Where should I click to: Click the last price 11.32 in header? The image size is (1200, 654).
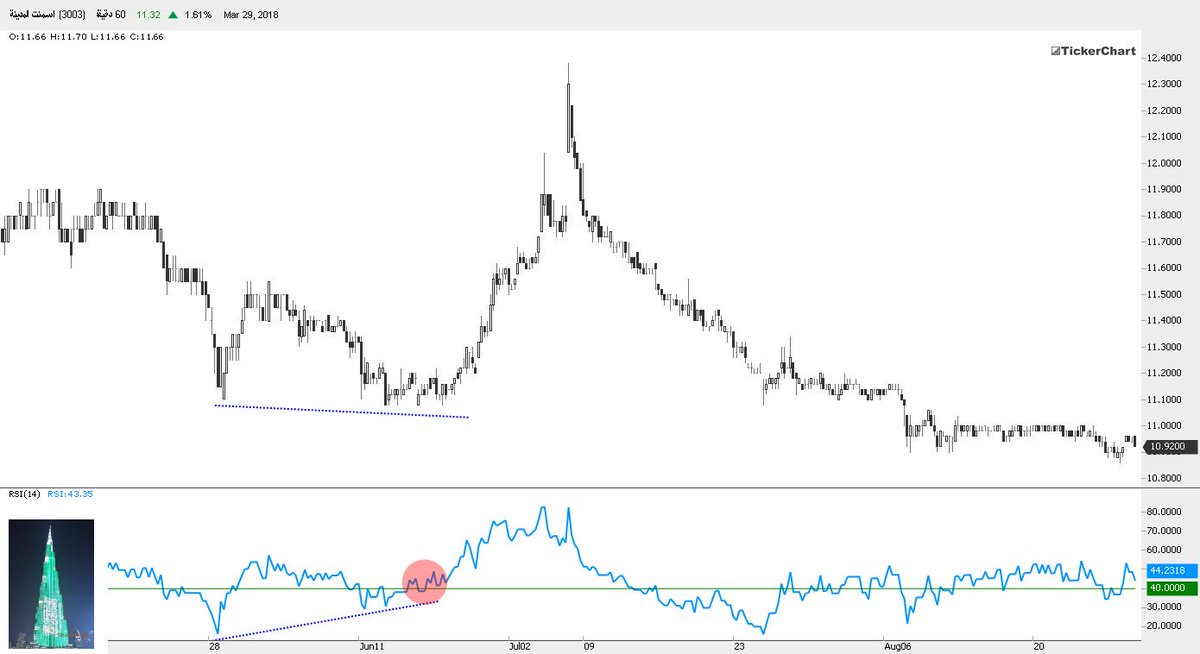tap(149, 16)
